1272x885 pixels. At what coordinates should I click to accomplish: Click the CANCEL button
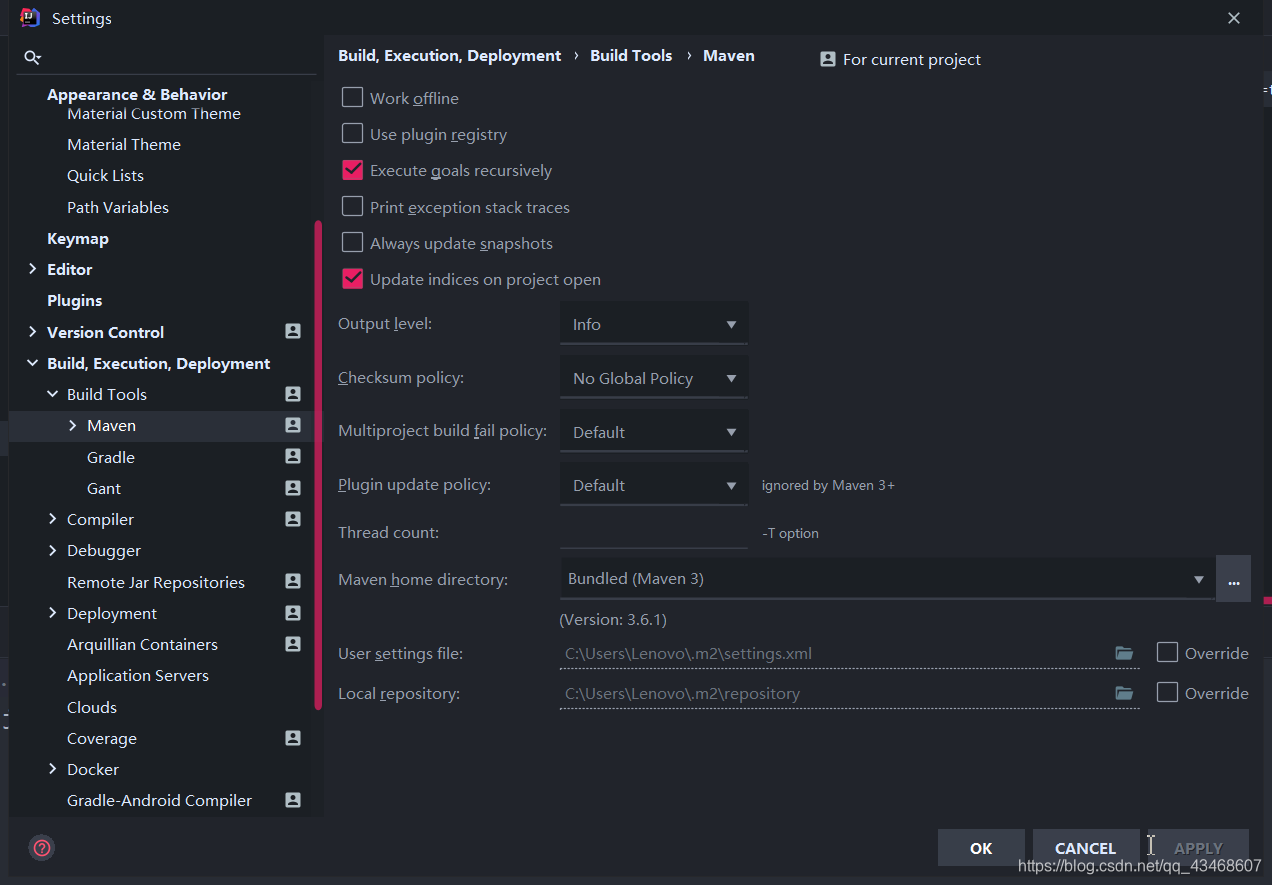tap(1085, 848)
